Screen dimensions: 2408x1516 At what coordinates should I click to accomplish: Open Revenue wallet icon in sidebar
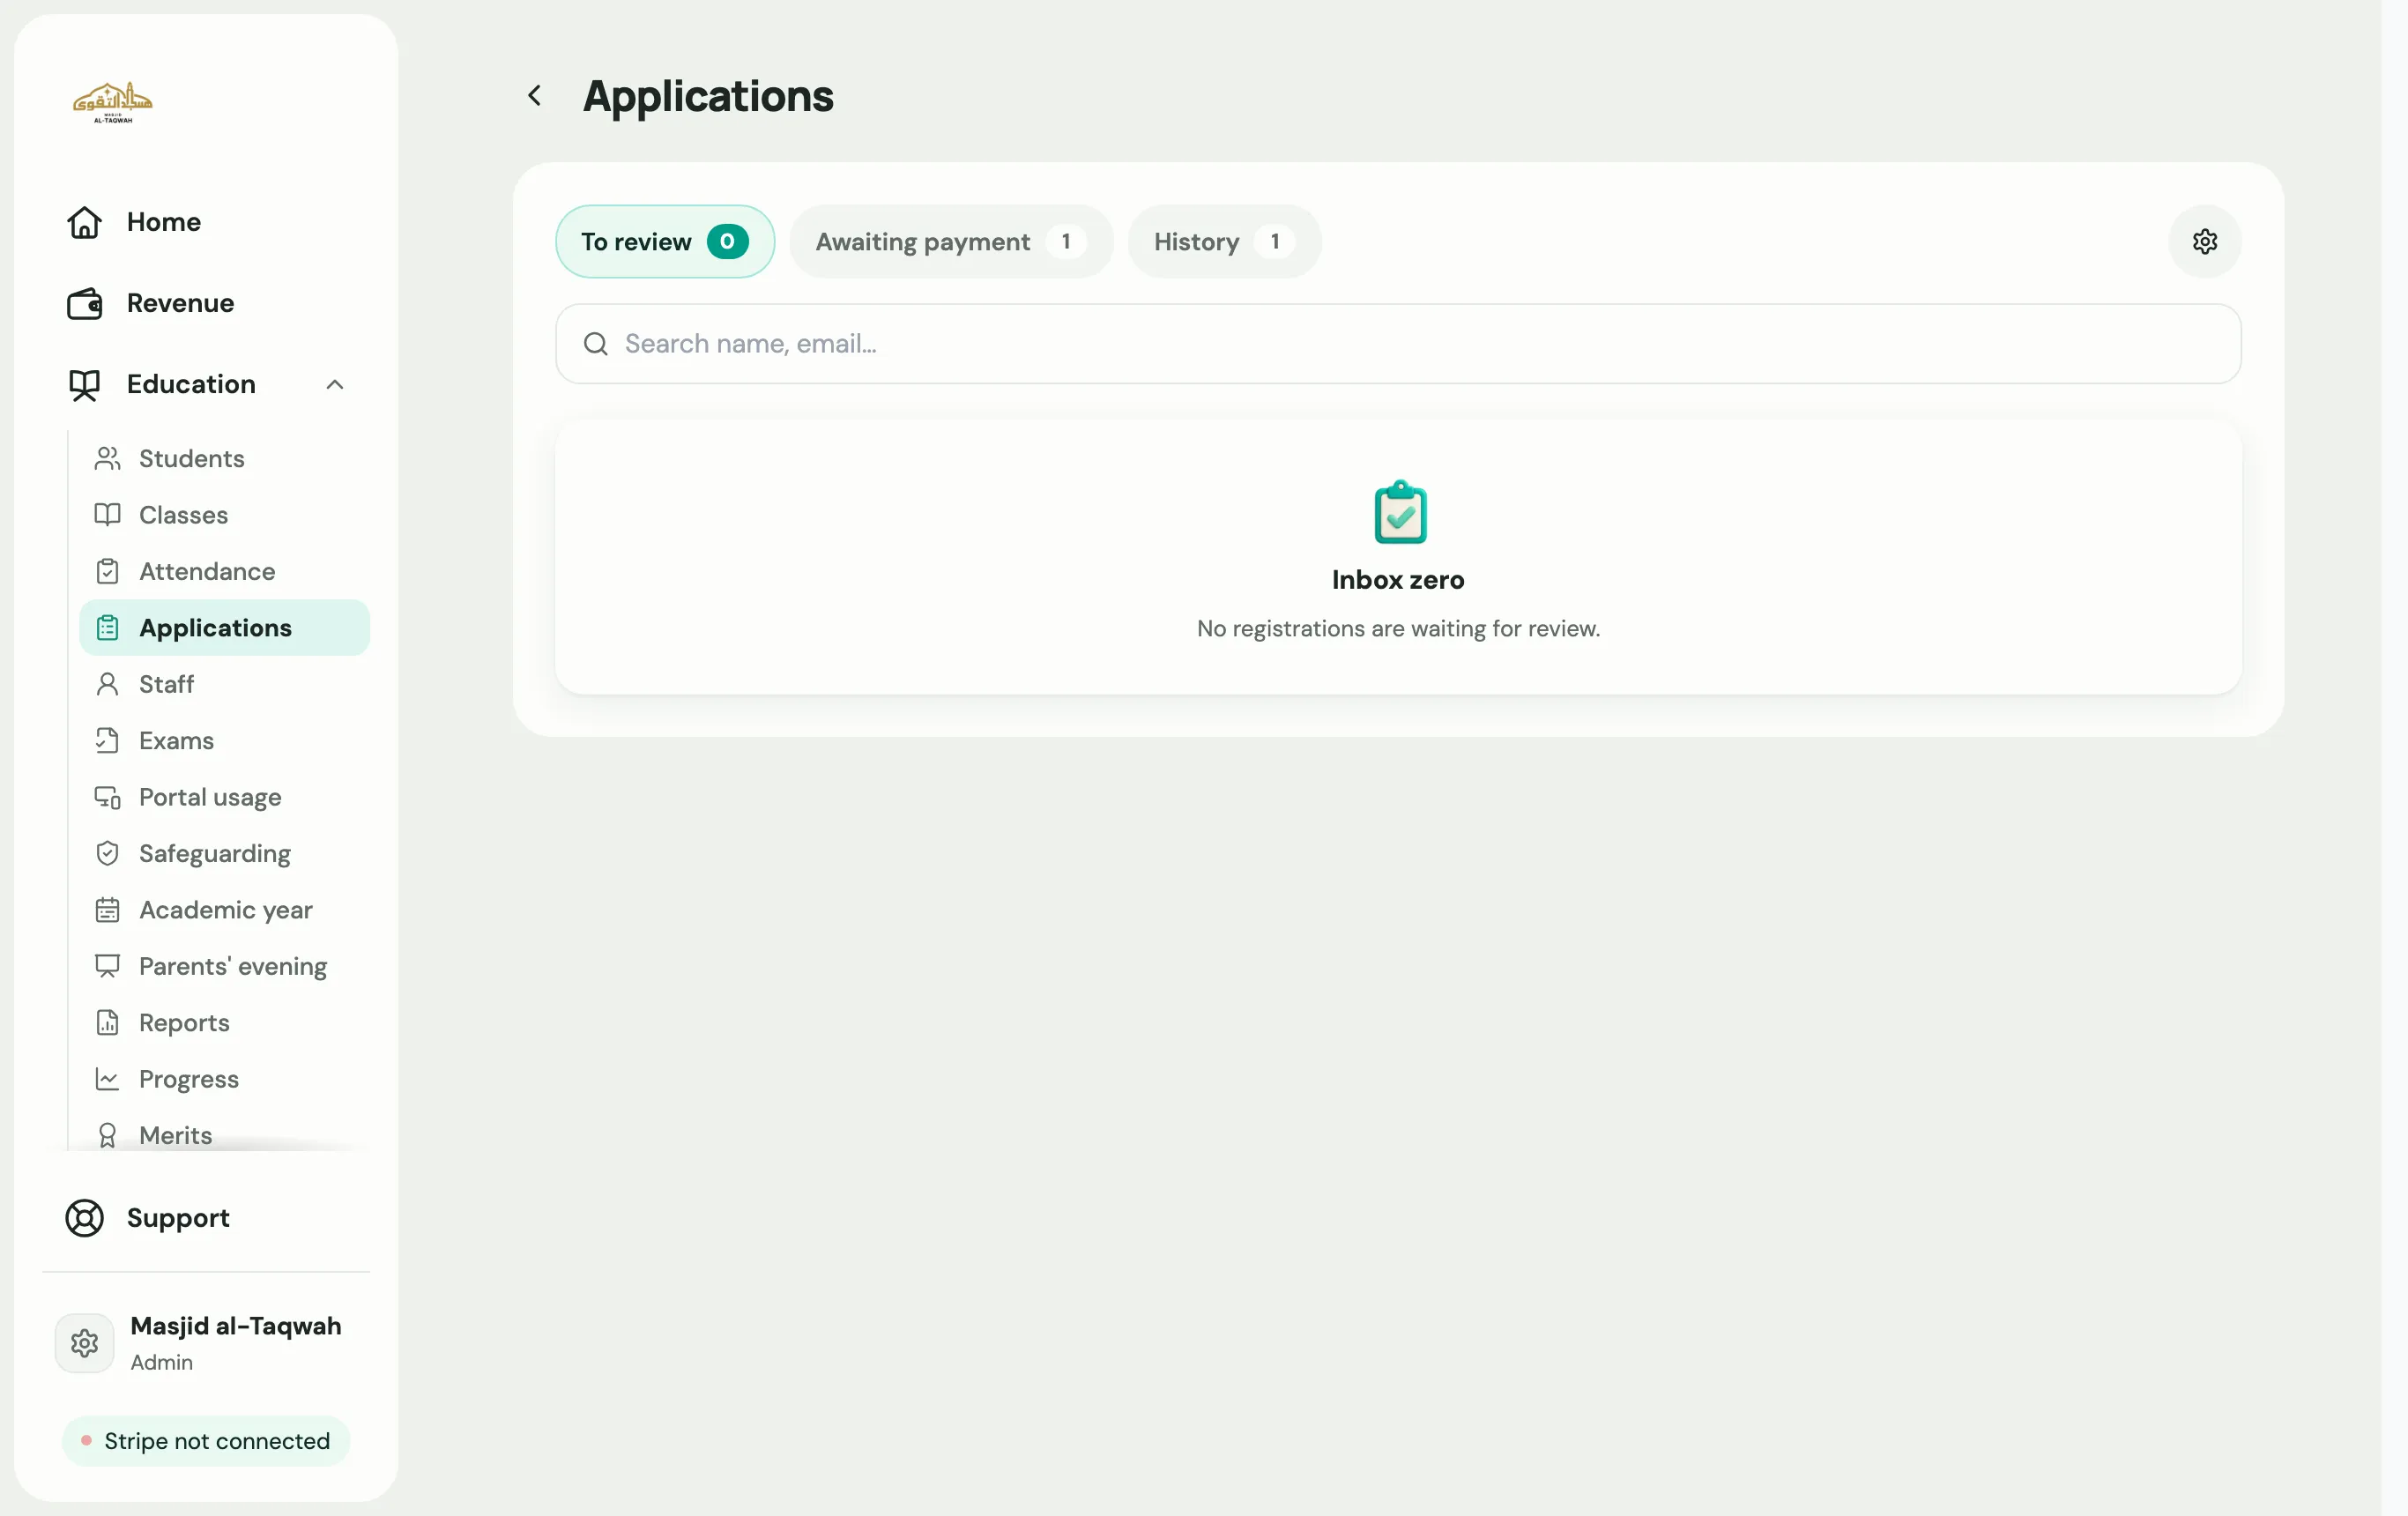click(x=84, y=303)
